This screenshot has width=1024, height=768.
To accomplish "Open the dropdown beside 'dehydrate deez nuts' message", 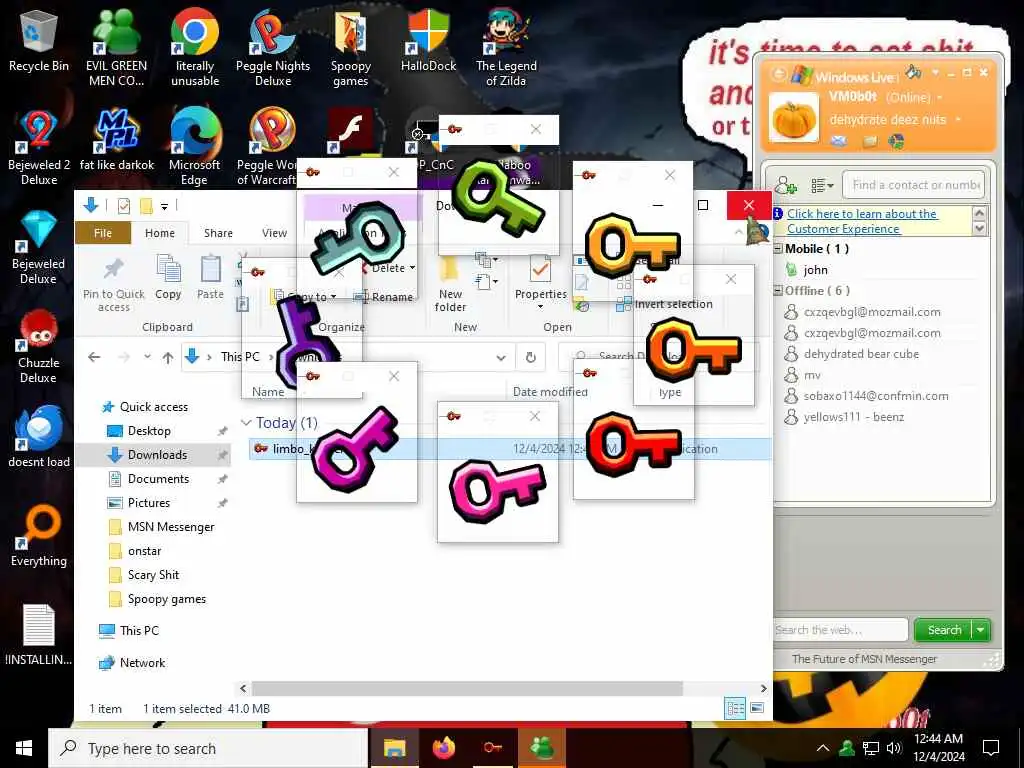I will point(958,120).
